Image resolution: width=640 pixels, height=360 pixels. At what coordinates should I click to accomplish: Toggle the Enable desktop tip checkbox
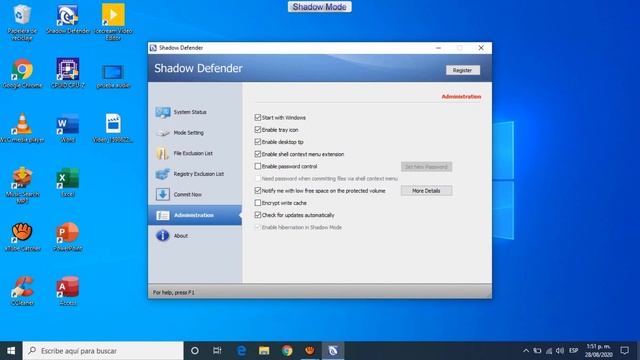pyautogui.click(x=258, y=142)
